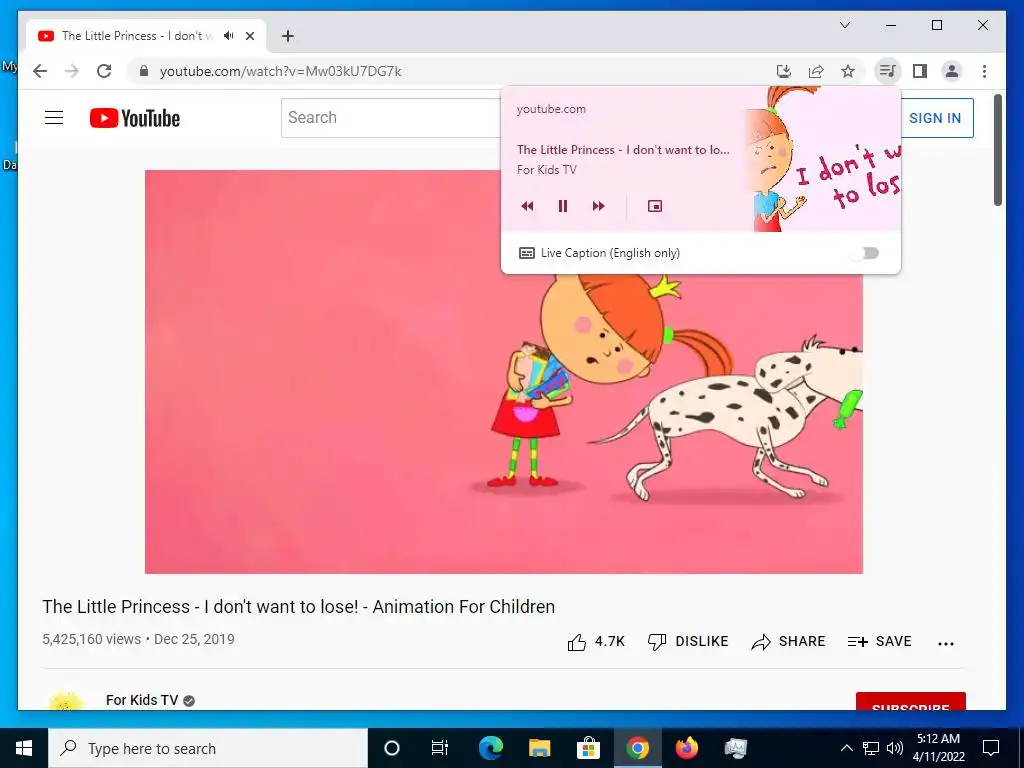Image resolution: width=1024 pixels, height=768 pixels.
Task: Click the SIGN IN button
Action: (935, 118)
